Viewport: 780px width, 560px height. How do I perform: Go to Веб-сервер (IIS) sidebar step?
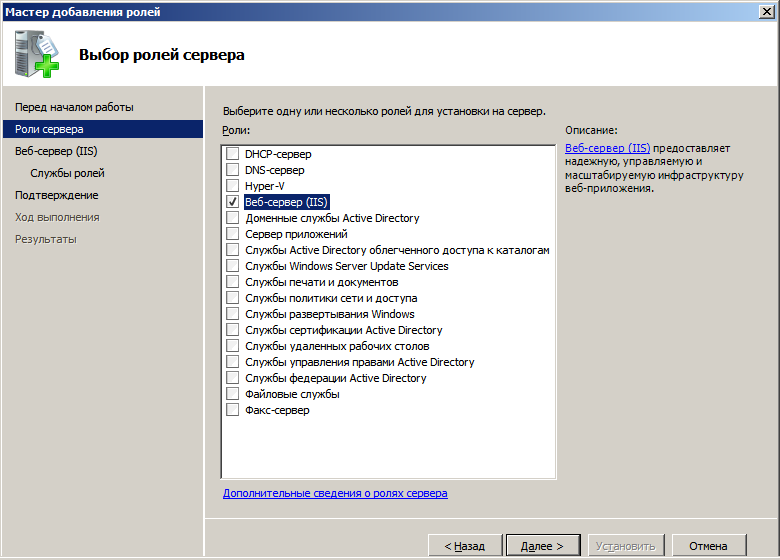tap(56, 151)
